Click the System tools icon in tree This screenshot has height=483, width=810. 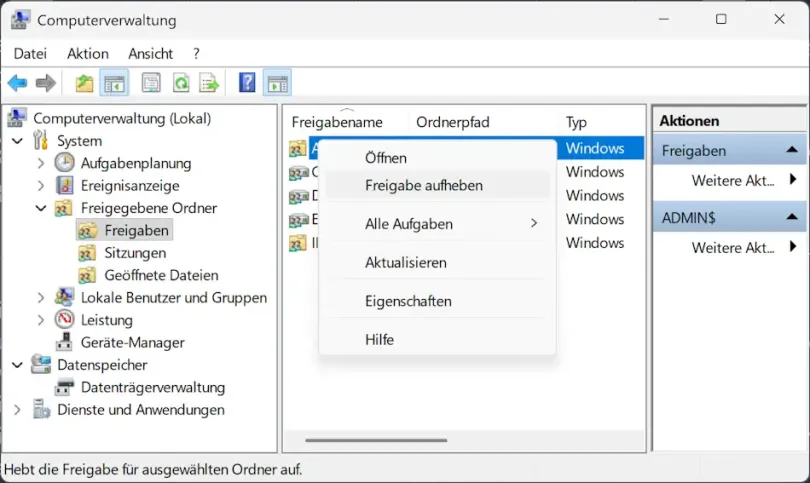pyautogui.click(x=40, y=141)
